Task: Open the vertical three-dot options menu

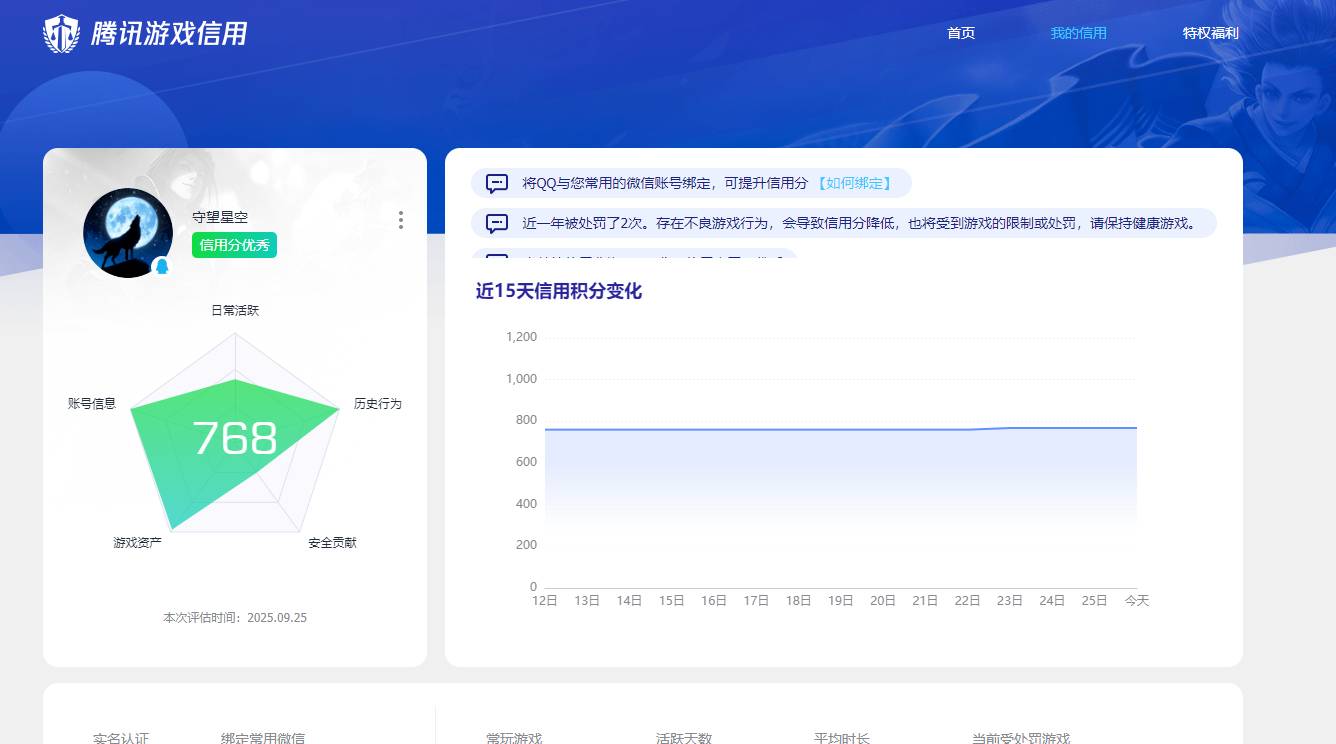Action: 400,220
